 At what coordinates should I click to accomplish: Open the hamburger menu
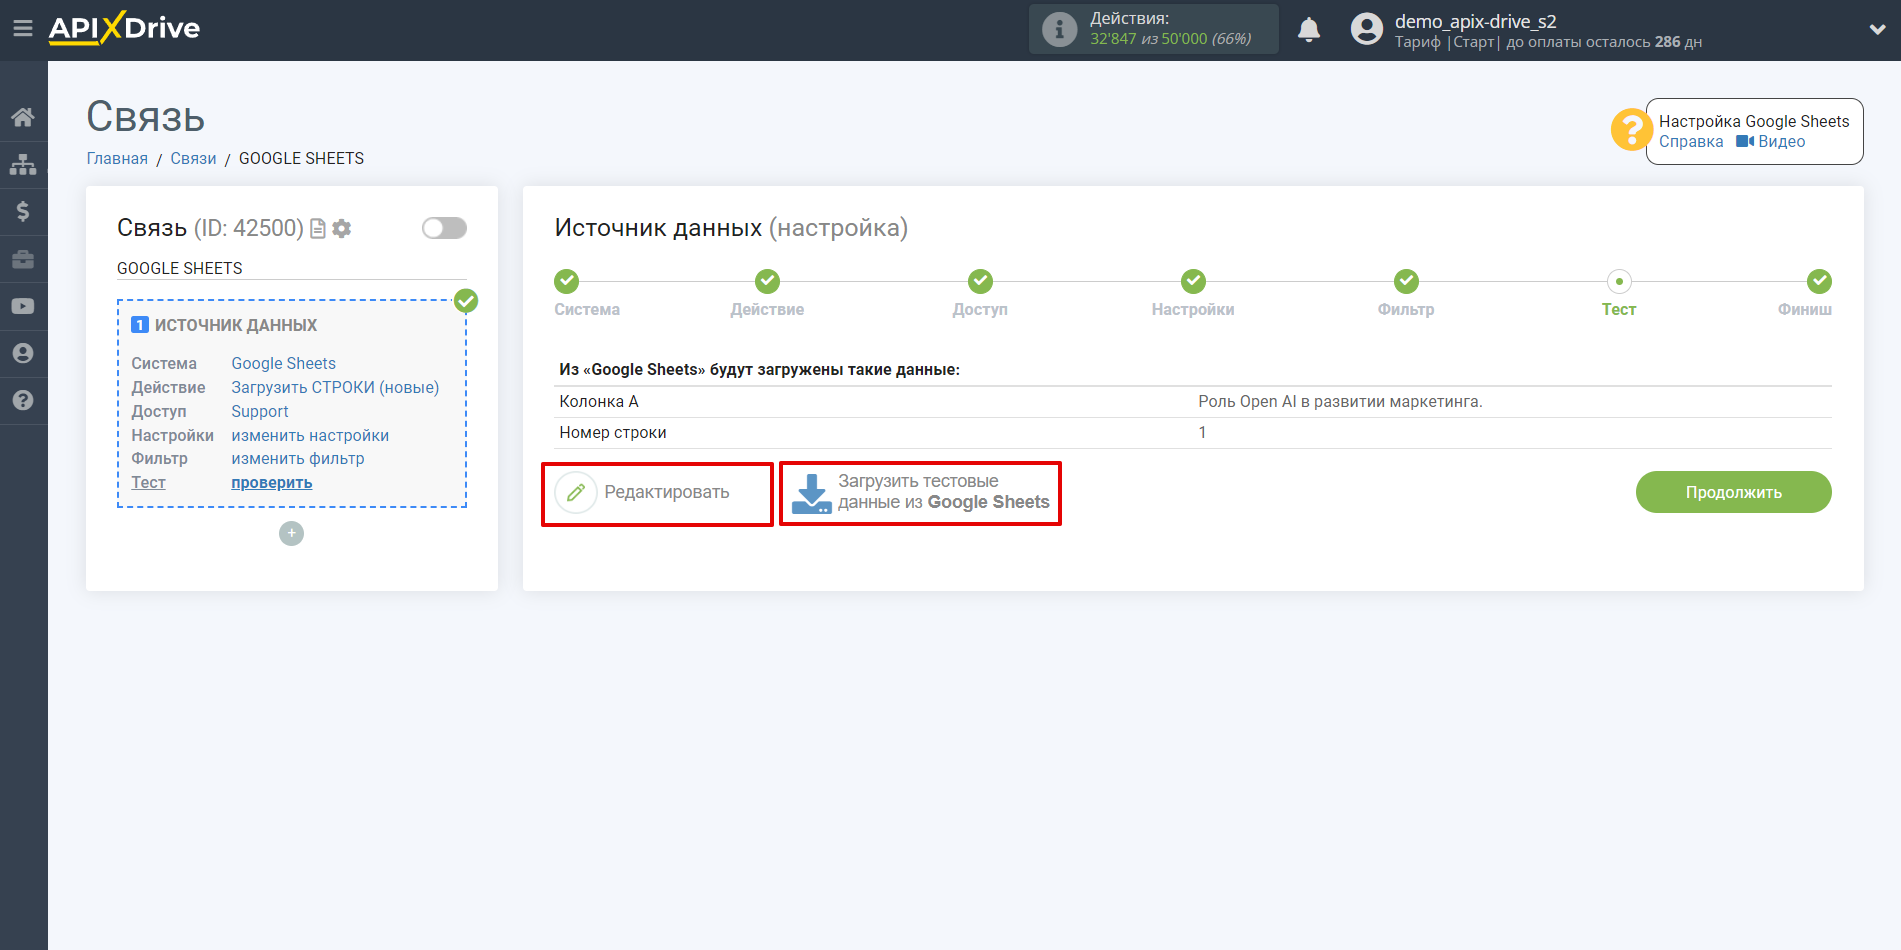tap(23, 29)
